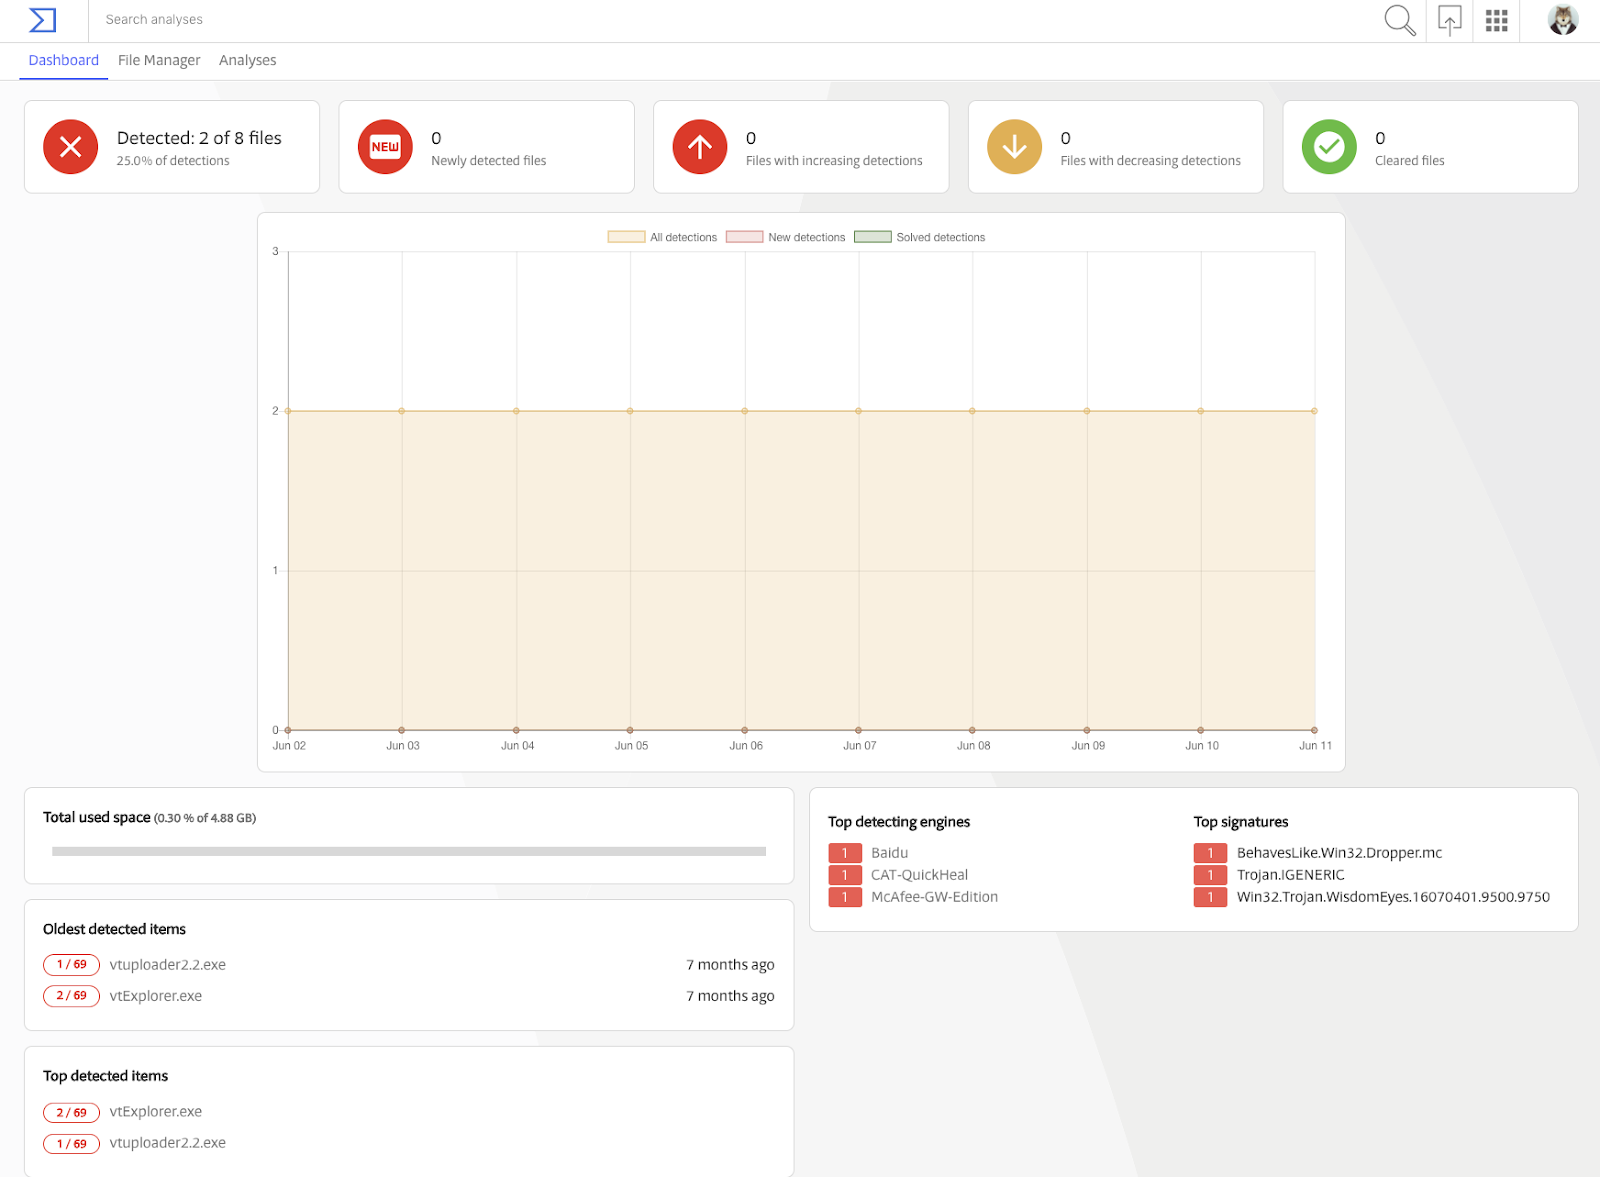Click the decreasing detections down-arrow icon
Image resolution: width=1600 pixels, height=1177 pixels.
point(1015,147)
